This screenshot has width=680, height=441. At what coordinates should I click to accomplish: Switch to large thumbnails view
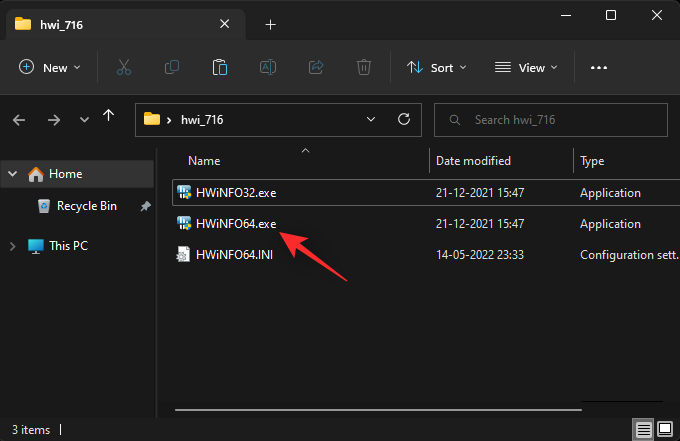(x=665, y=429)
